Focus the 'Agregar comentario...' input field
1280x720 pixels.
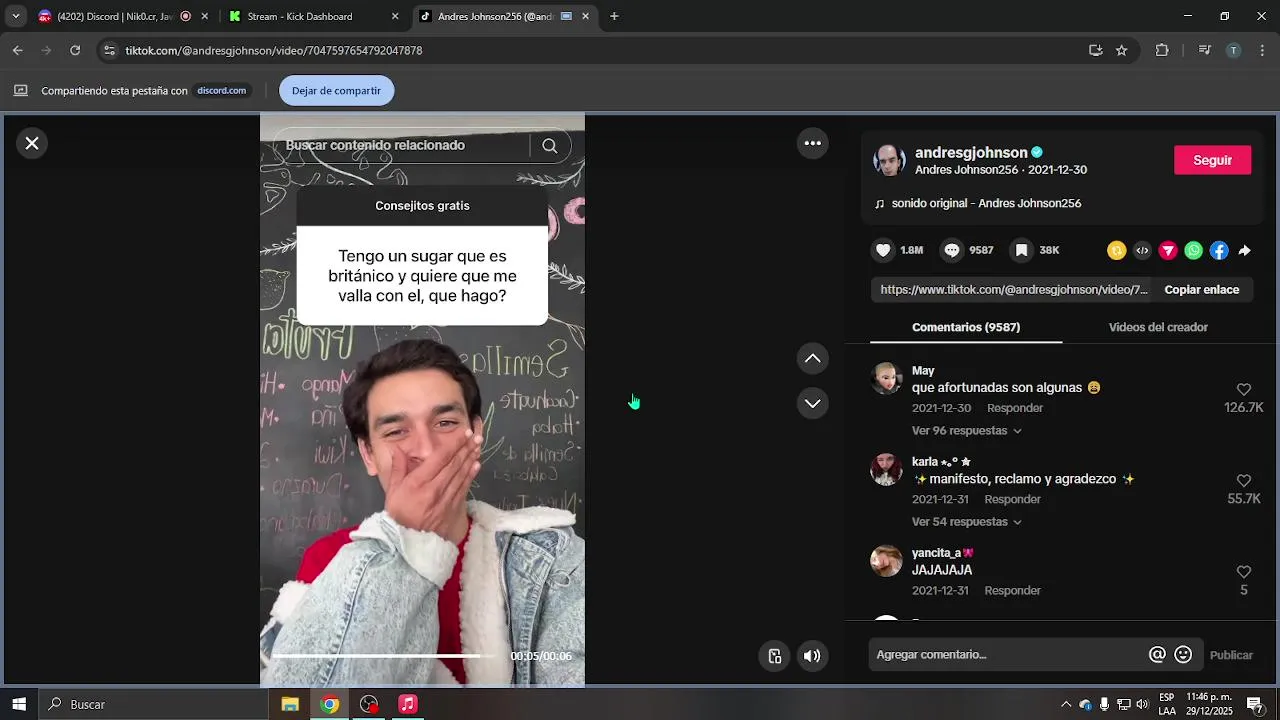(x=1008, y=655)
